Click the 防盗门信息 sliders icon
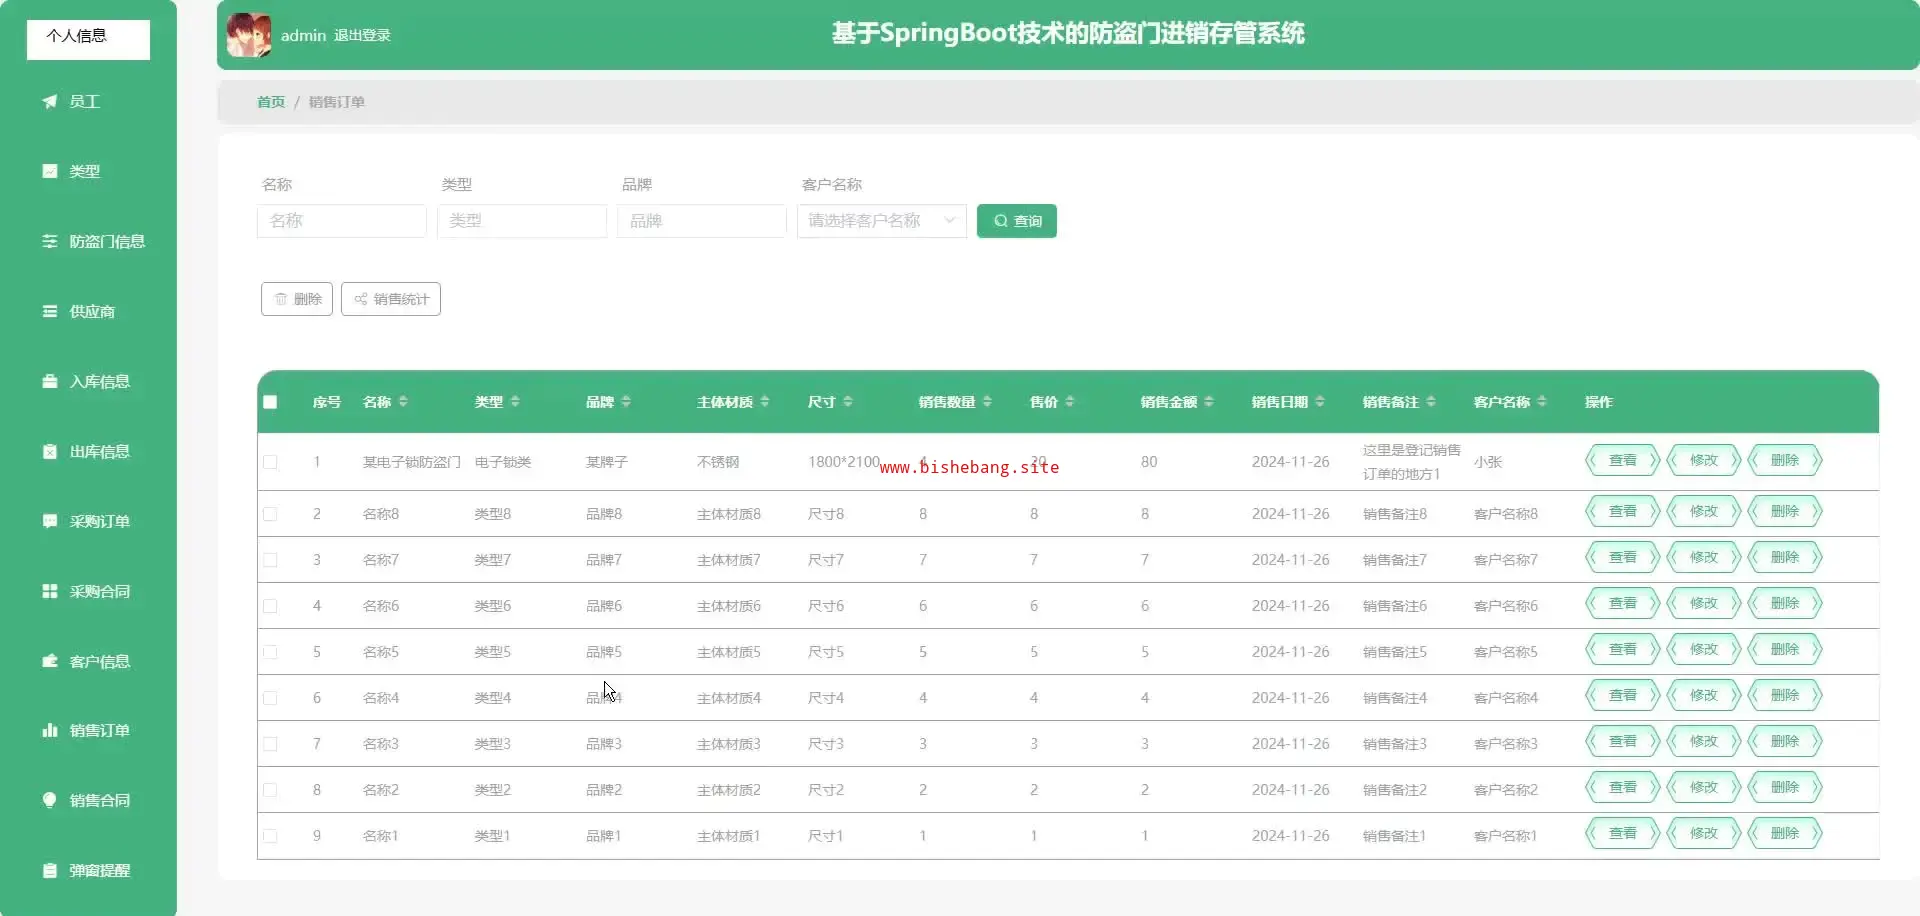This screenshot has width=1920, height=916. click(49, 241)
